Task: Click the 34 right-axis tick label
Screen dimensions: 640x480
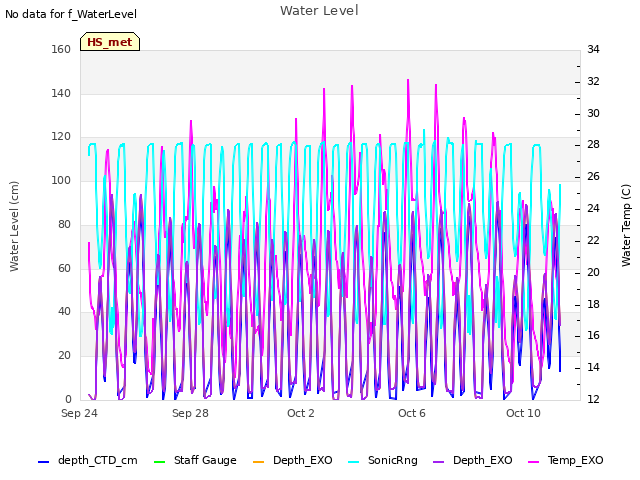Action: [x=593, y=49]
